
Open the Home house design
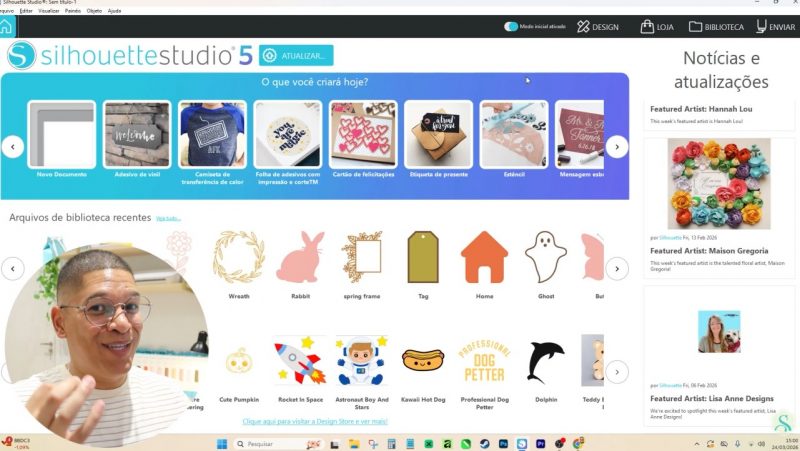point(484,258)
